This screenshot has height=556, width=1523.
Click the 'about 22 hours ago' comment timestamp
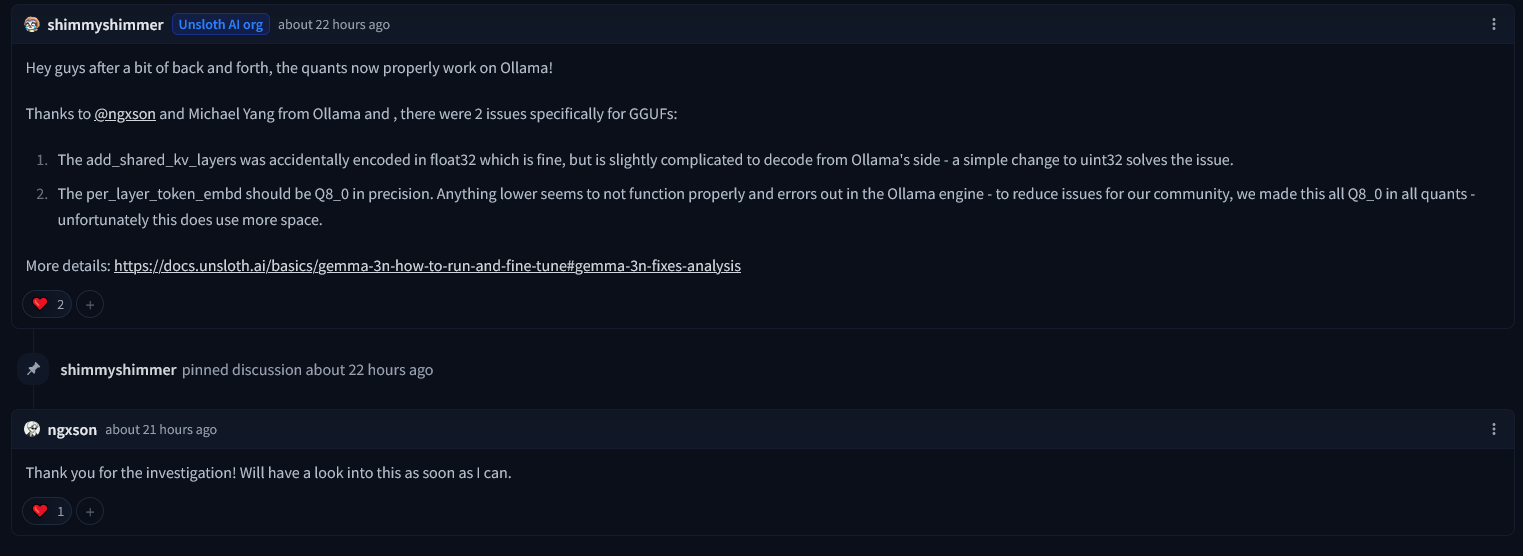click(x=334, y=25)
